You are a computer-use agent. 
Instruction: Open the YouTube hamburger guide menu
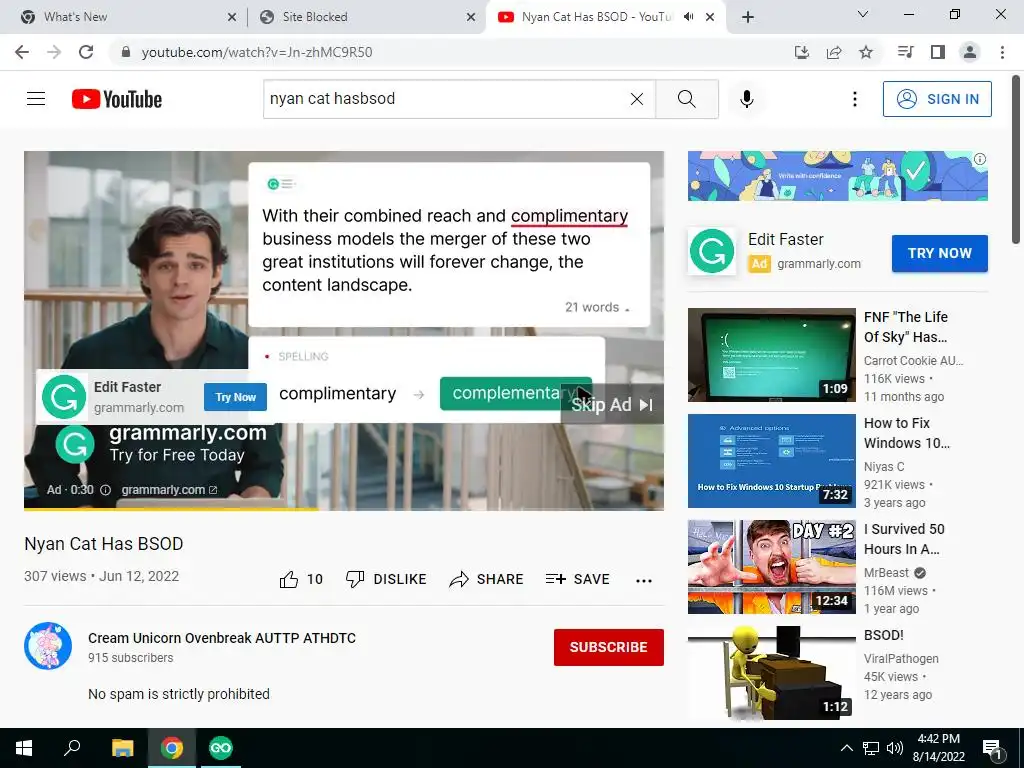coord(36,99)
